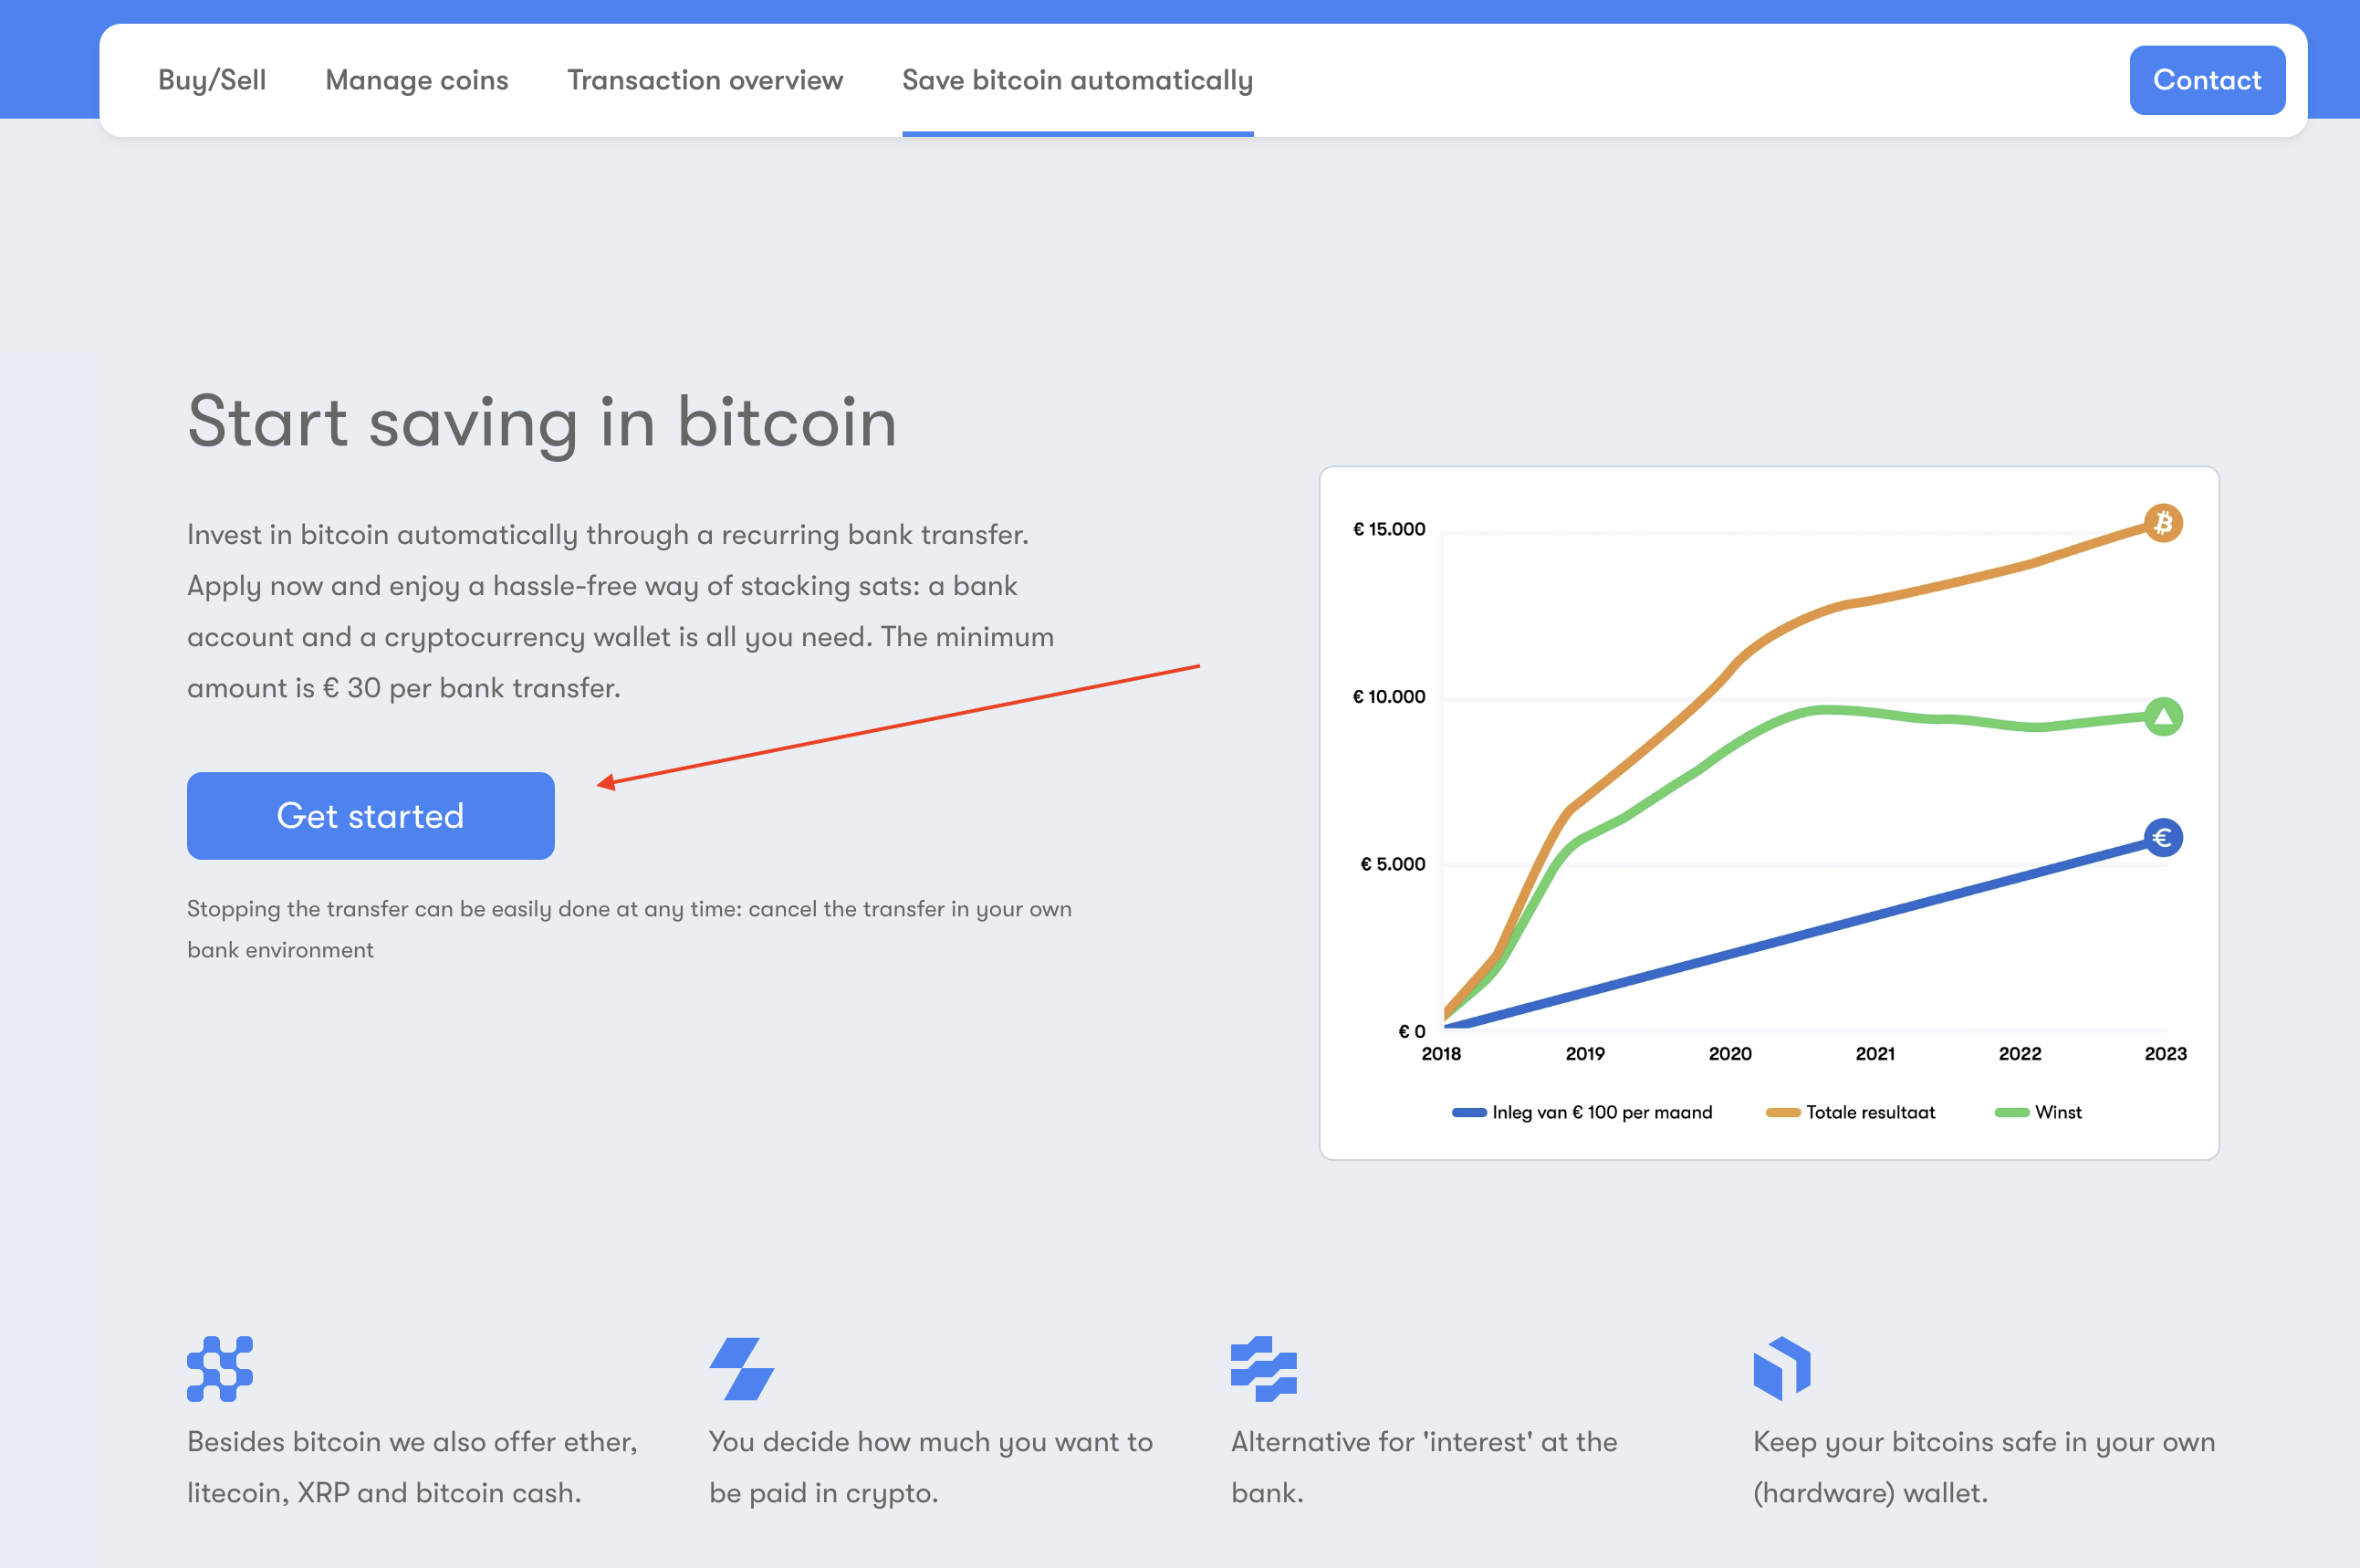This screenshot has height=1568, width=2360.
Task: Switch to the Buy/Sell tab
Action: [x=211, y=80]
